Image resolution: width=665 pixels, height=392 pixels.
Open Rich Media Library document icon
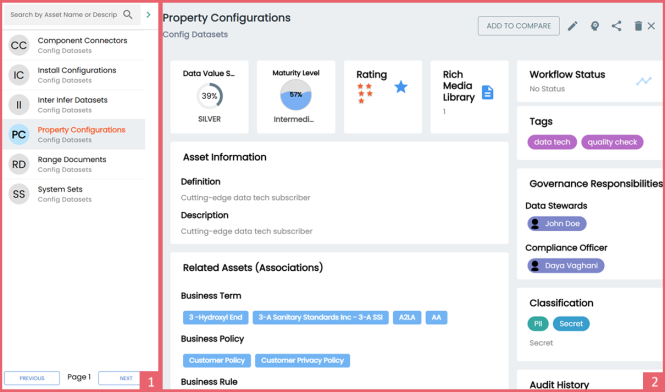tap(488, 92)
